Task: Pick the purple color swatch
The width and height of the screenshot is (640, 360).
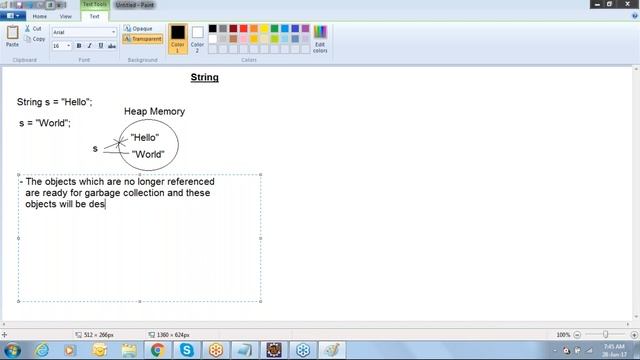Action: point(305,29)
